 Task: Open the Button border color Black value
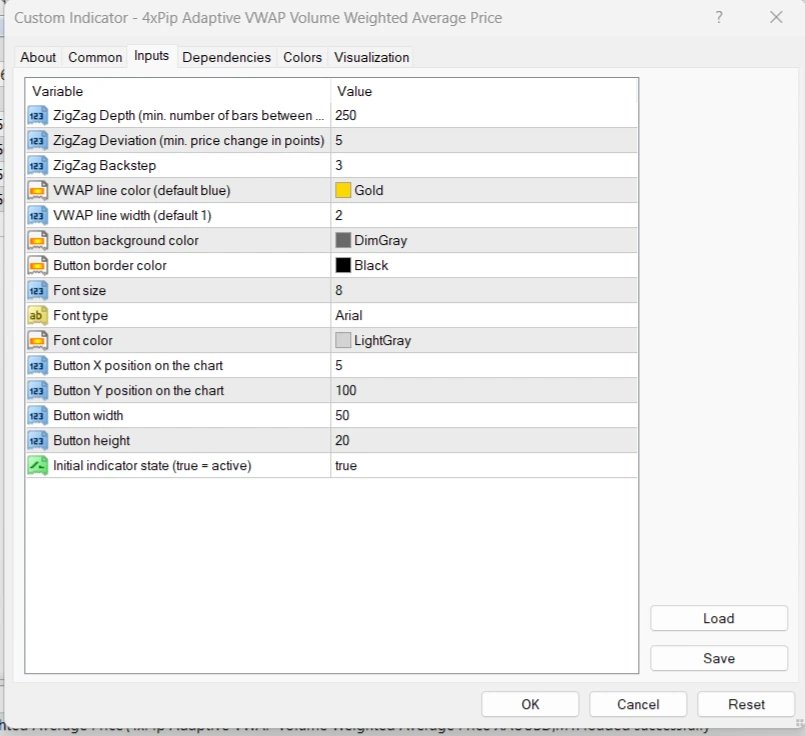click(371, 266)
